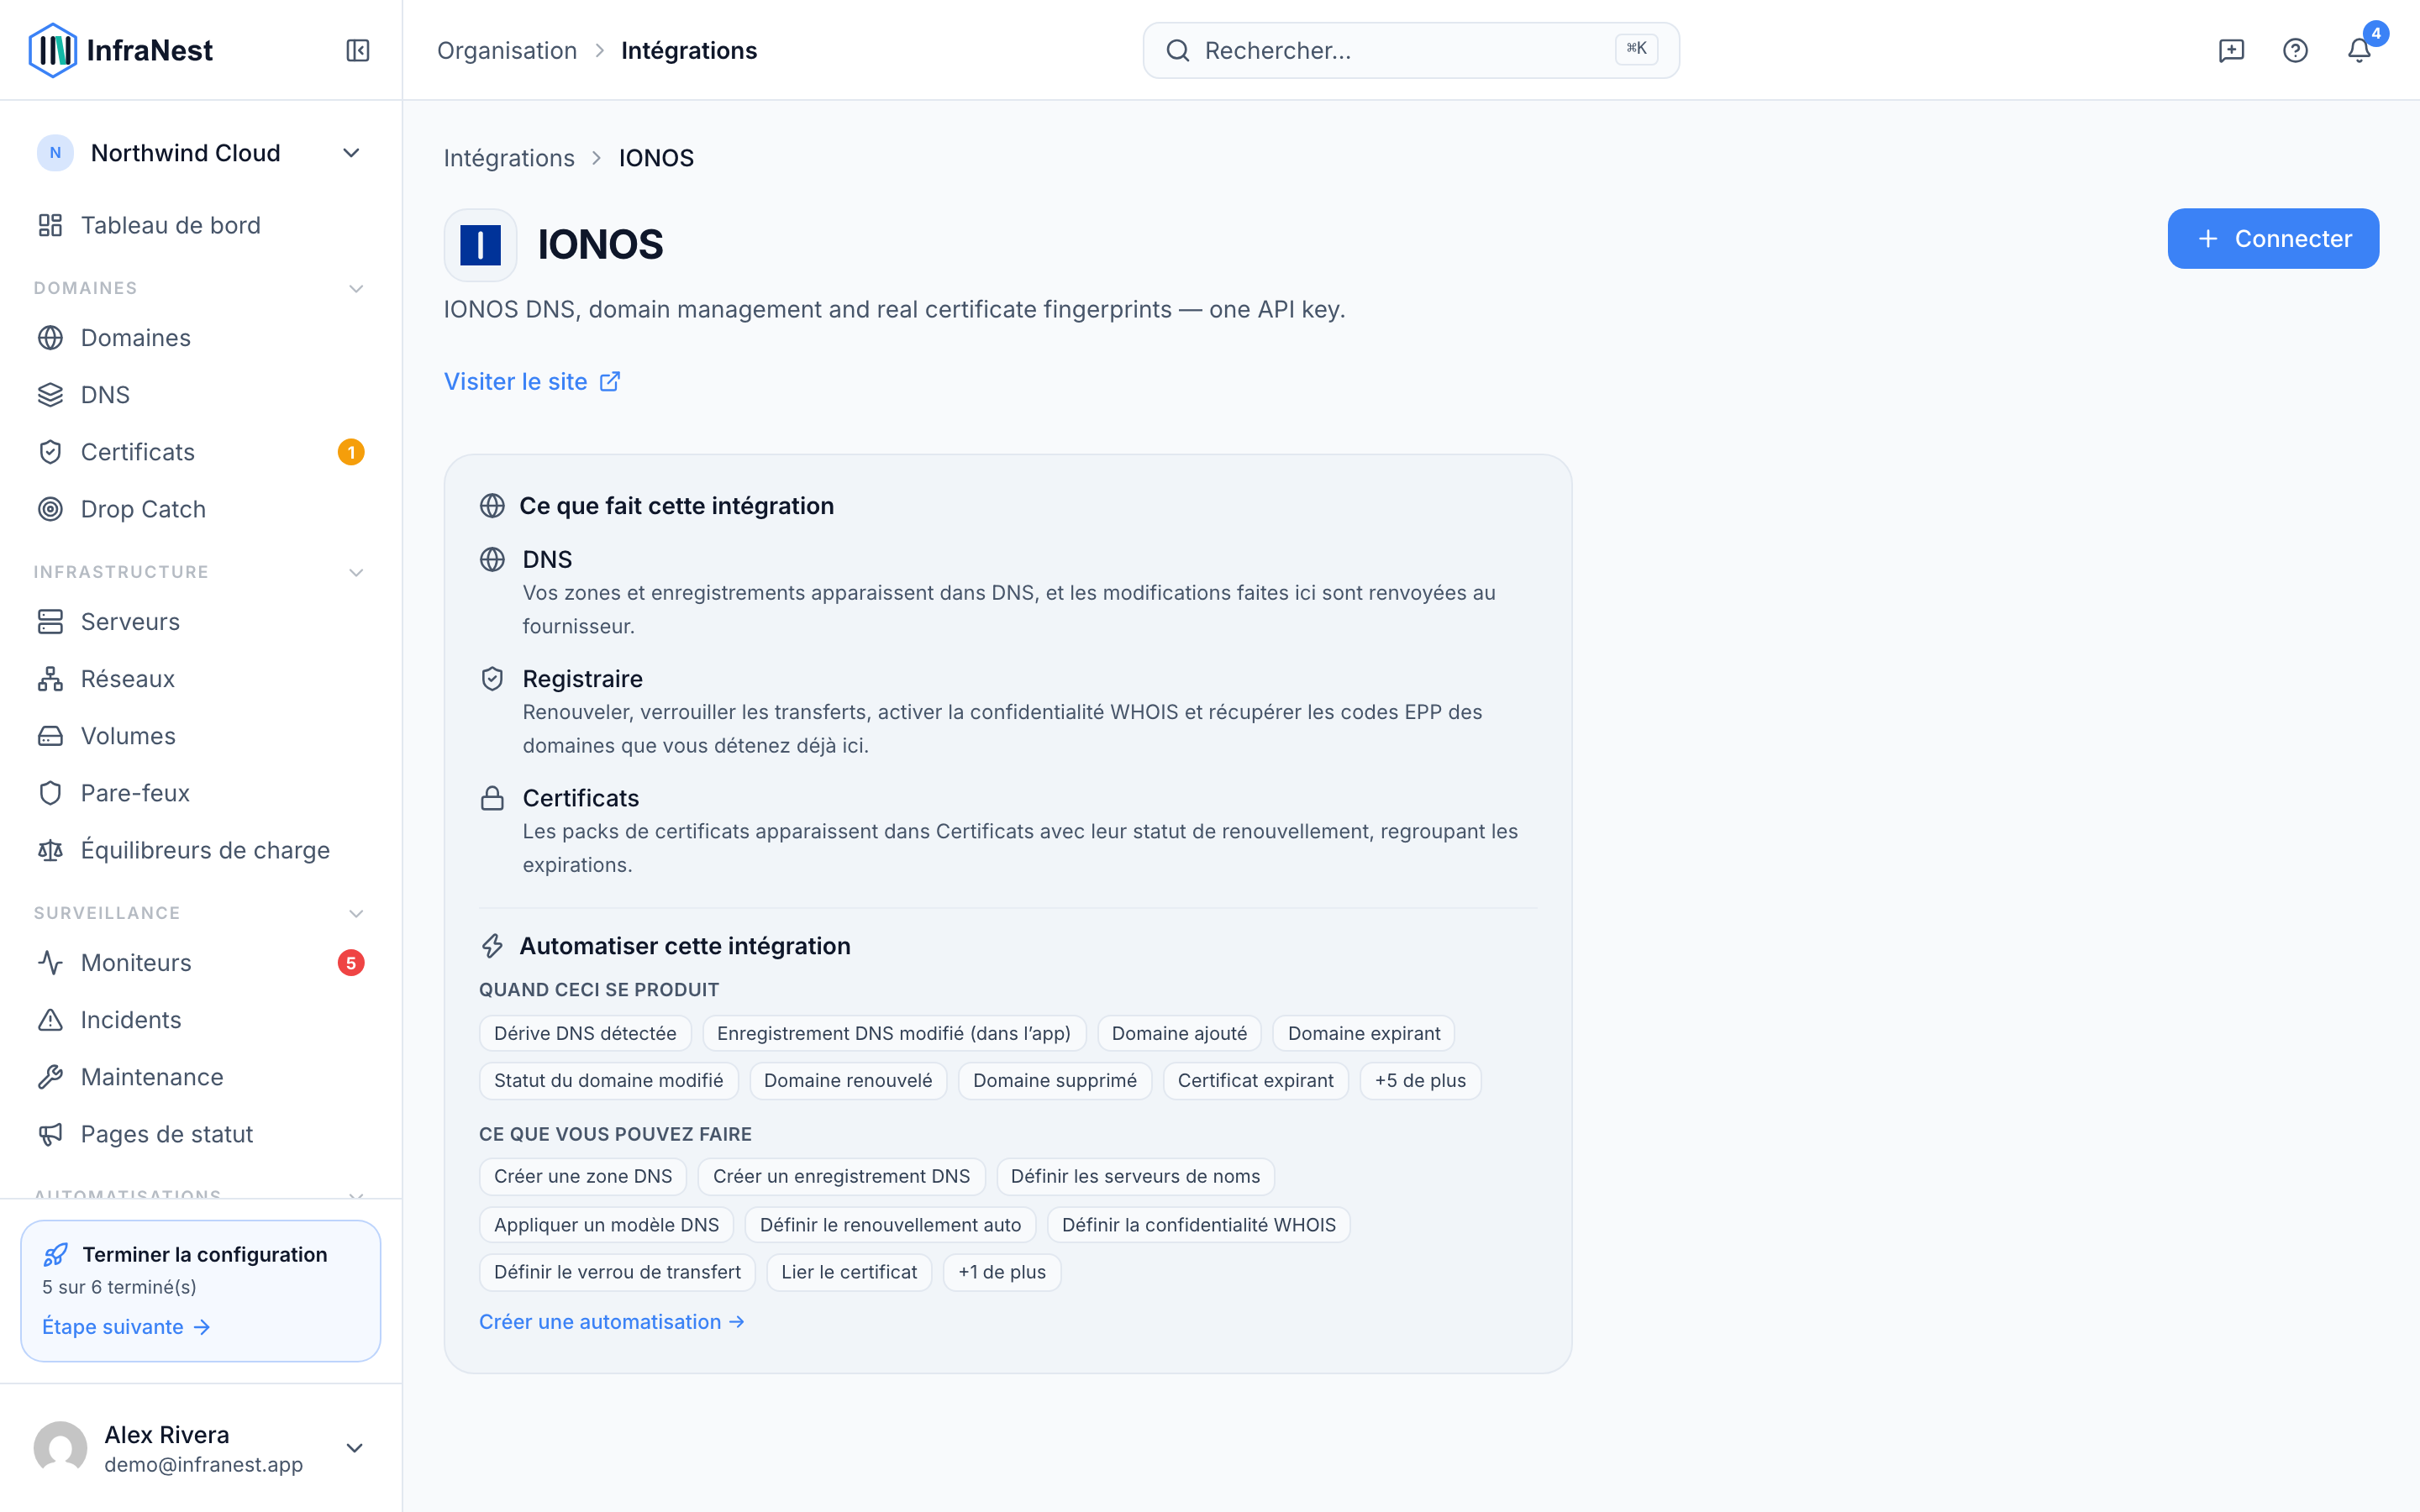The image size is (2420, 1512).
Task: Click the Créer un enregistrement DNS chip
Action: [841, 1177]
